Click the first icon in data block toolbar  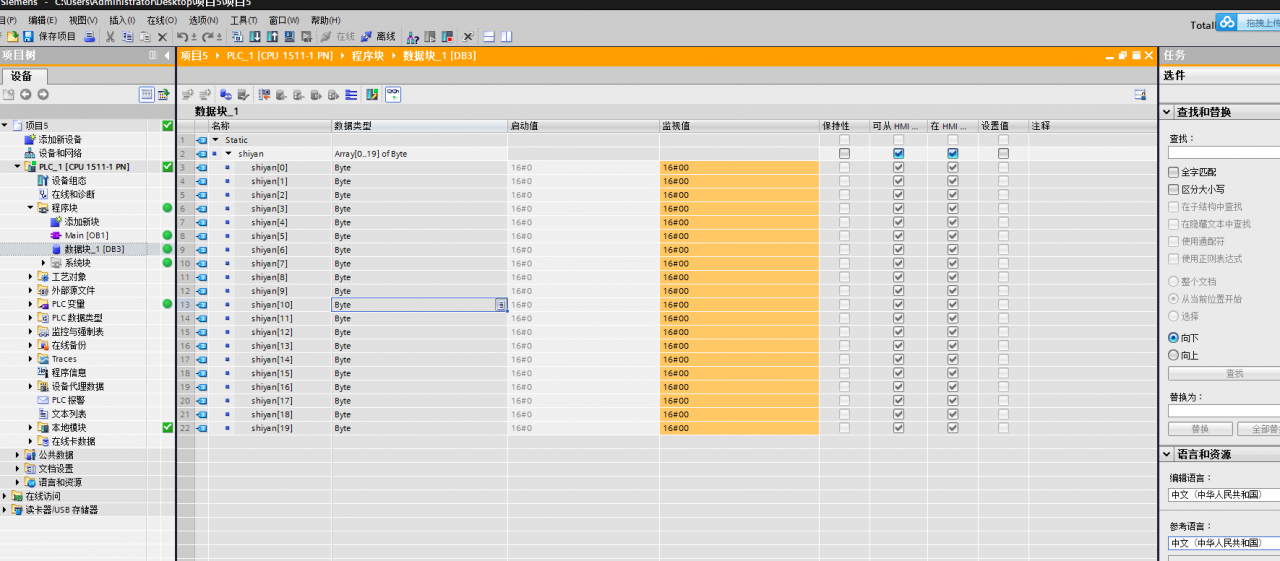[188, 94]
